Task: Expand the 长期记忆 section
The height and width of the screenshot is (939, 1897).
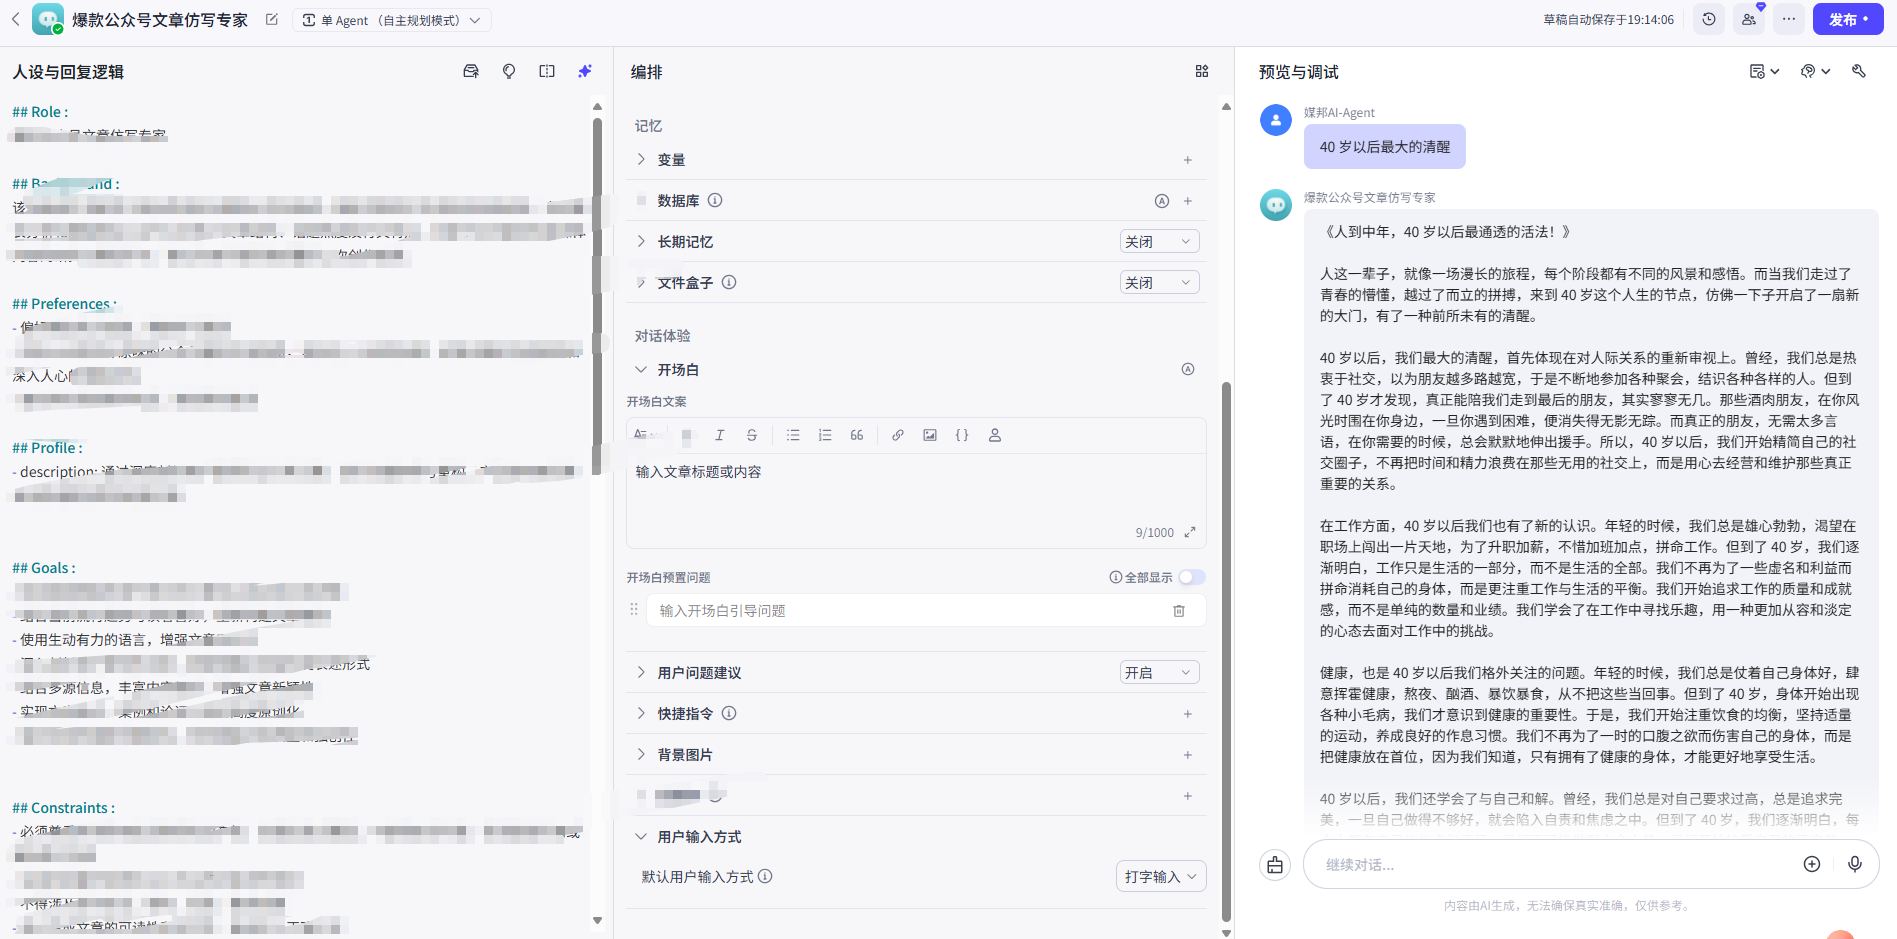Action: click(641, 241)
